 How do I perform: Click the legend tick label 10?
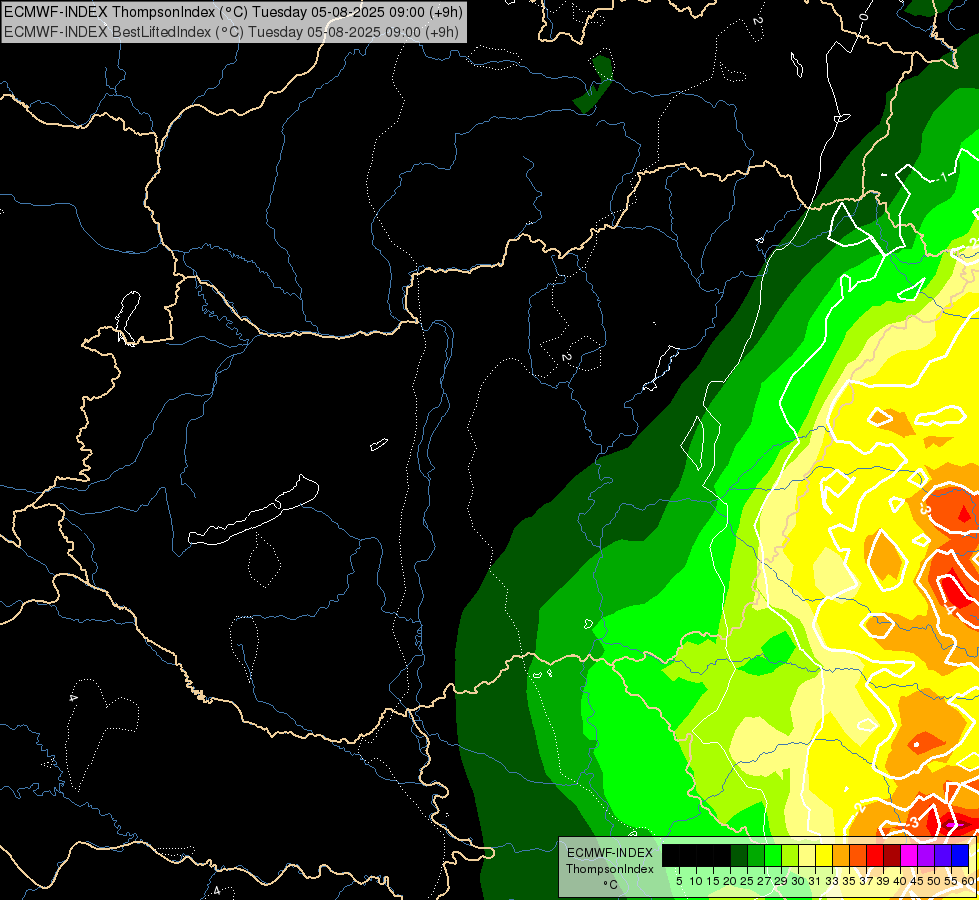pyautogui.click(x=696, y=881)
